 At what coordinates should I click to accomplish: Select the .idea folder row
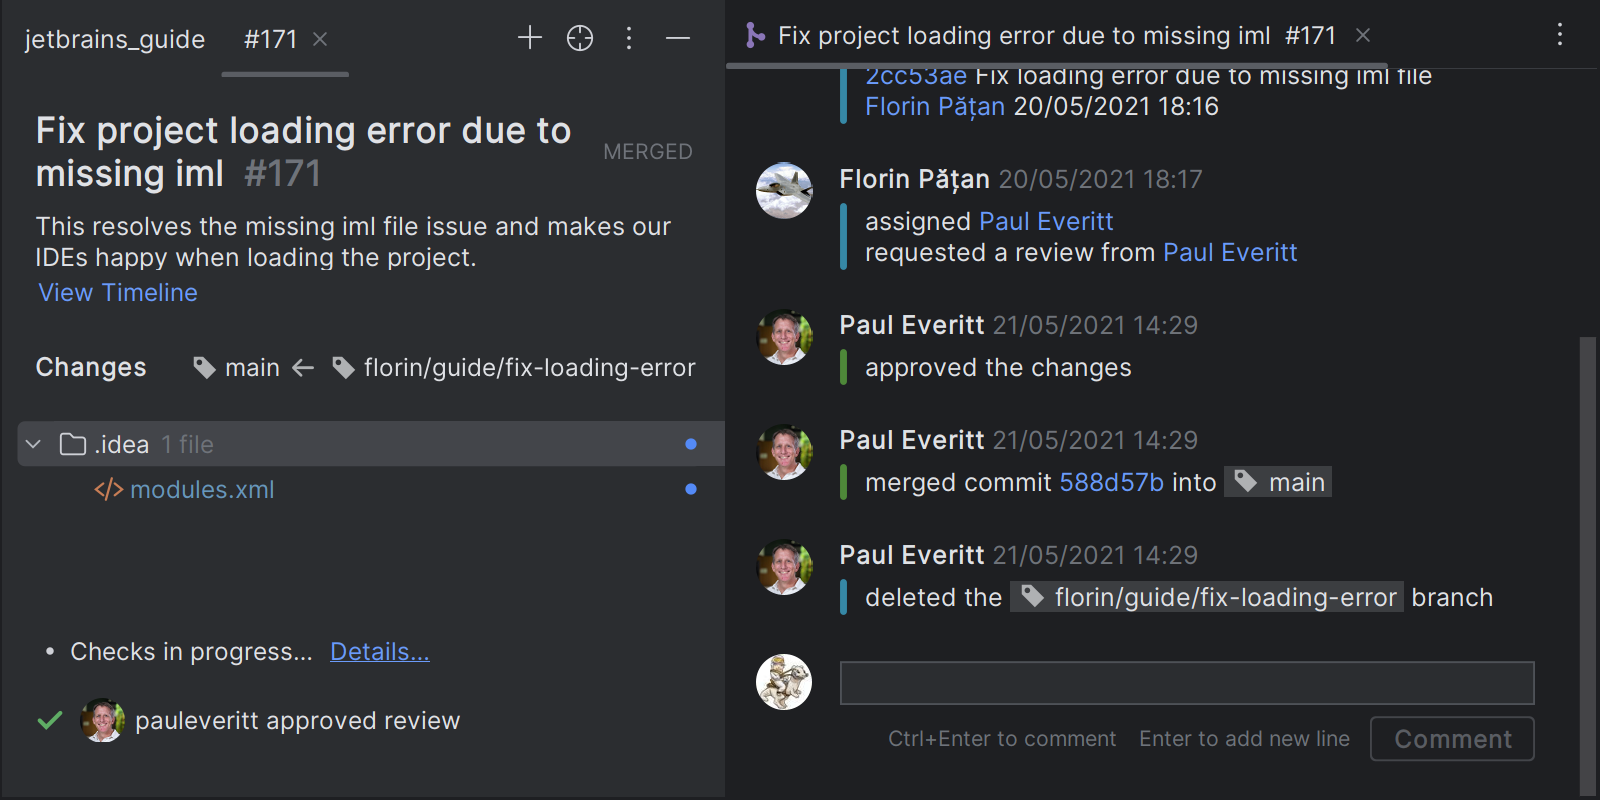point(371,444)
